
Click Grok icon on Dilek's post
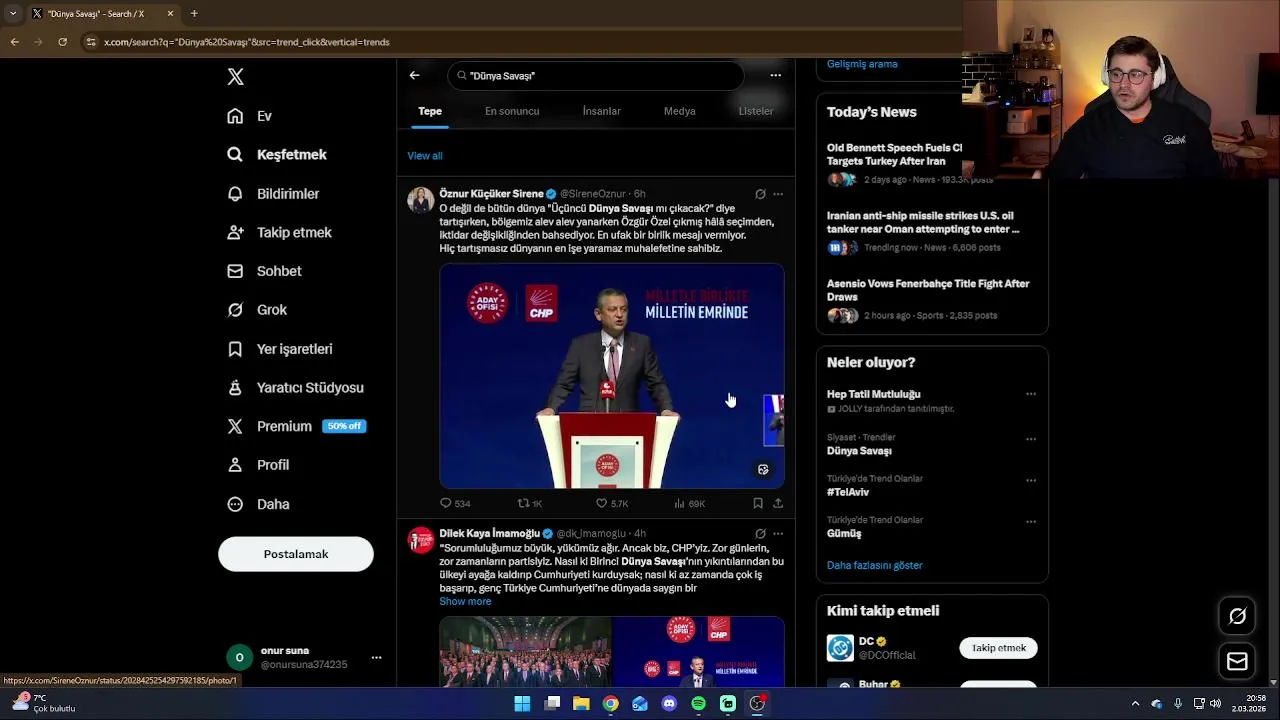point(760,534)
